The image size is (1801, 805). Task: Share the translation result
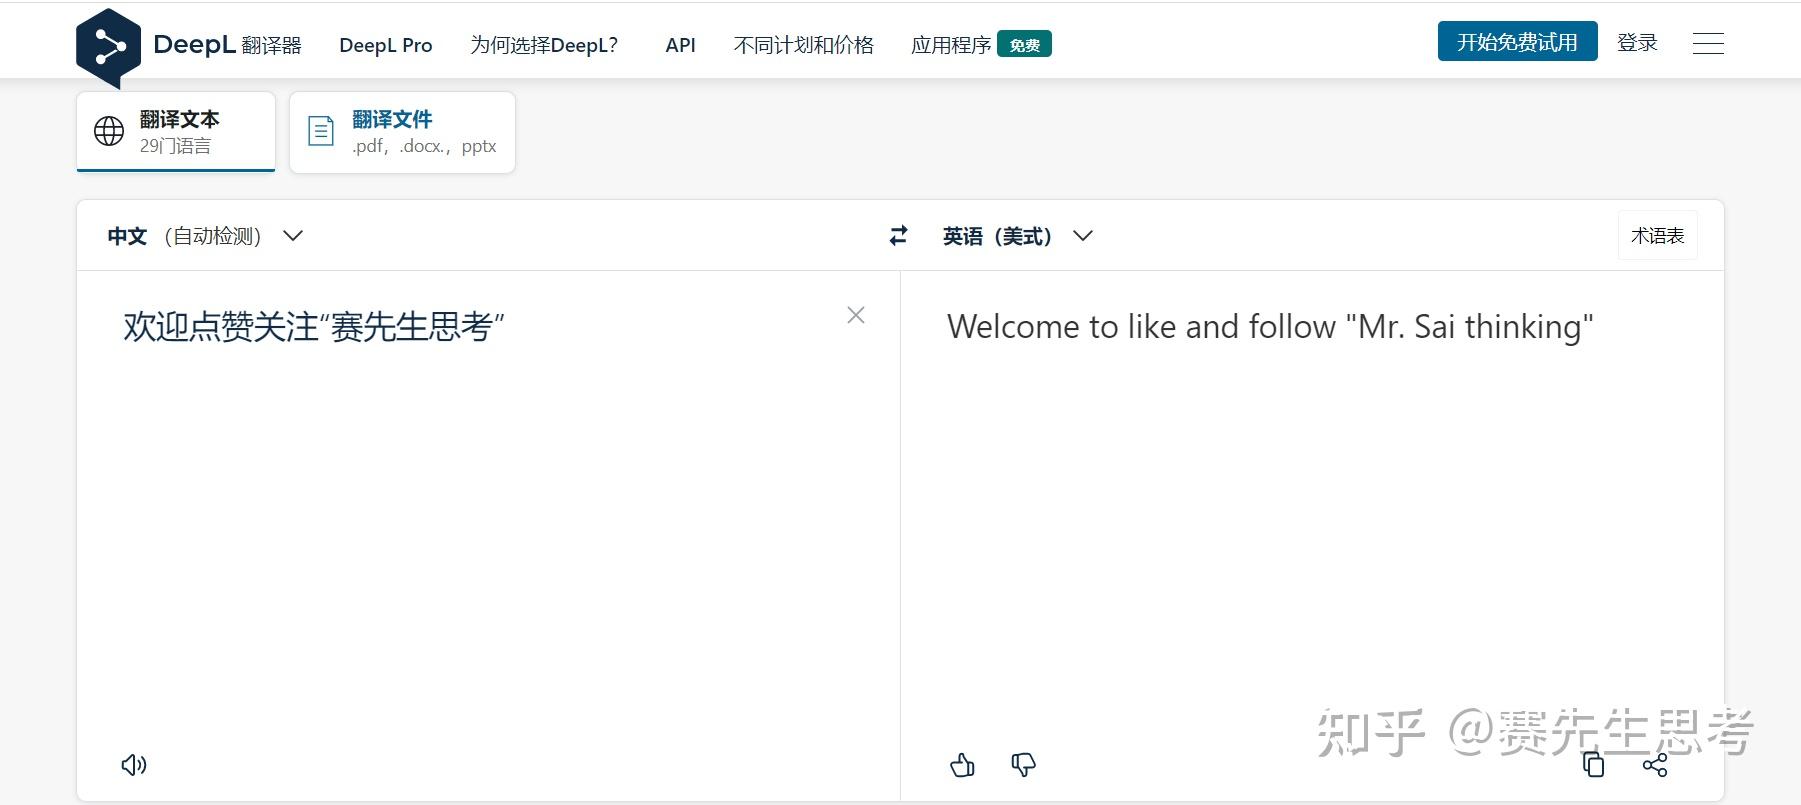[1655, 765]
